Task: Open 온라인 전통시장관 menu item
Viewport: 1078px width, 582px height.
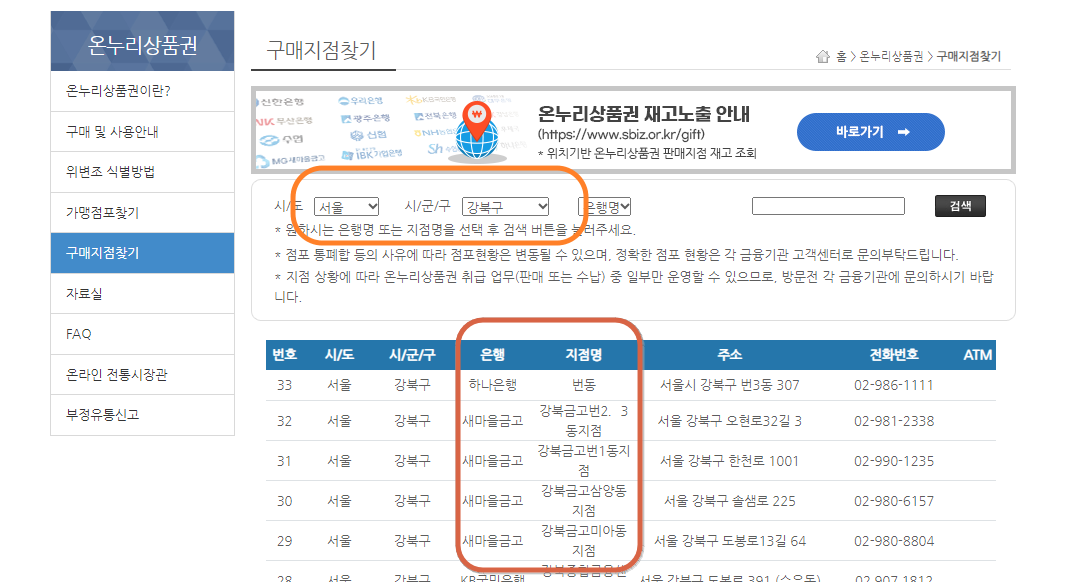Action: pyautogui.click(x=142, y=374)
